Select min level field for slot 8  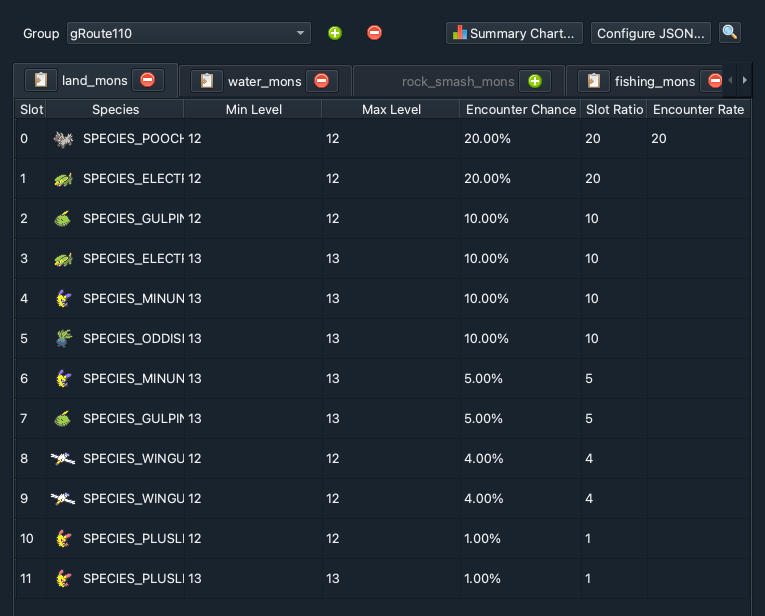click(x=253, y=458)
